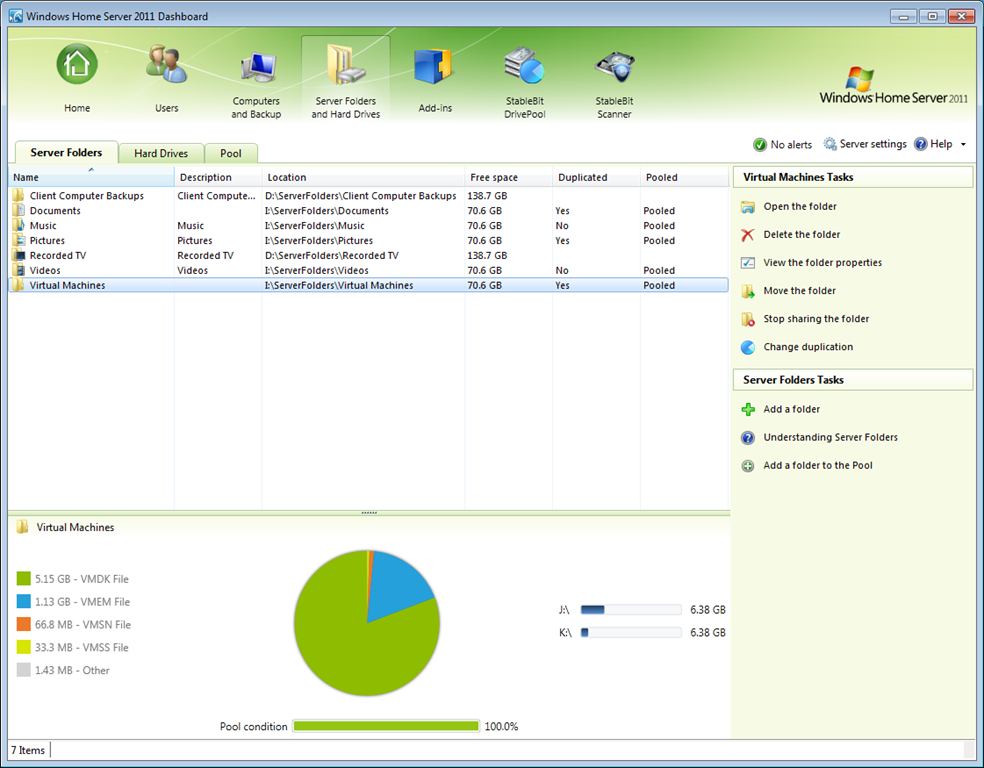Viewport: 984px width, 768px height.
Task: Click I:\ServerFolders\Music location cell
Action: click(314, 226)
